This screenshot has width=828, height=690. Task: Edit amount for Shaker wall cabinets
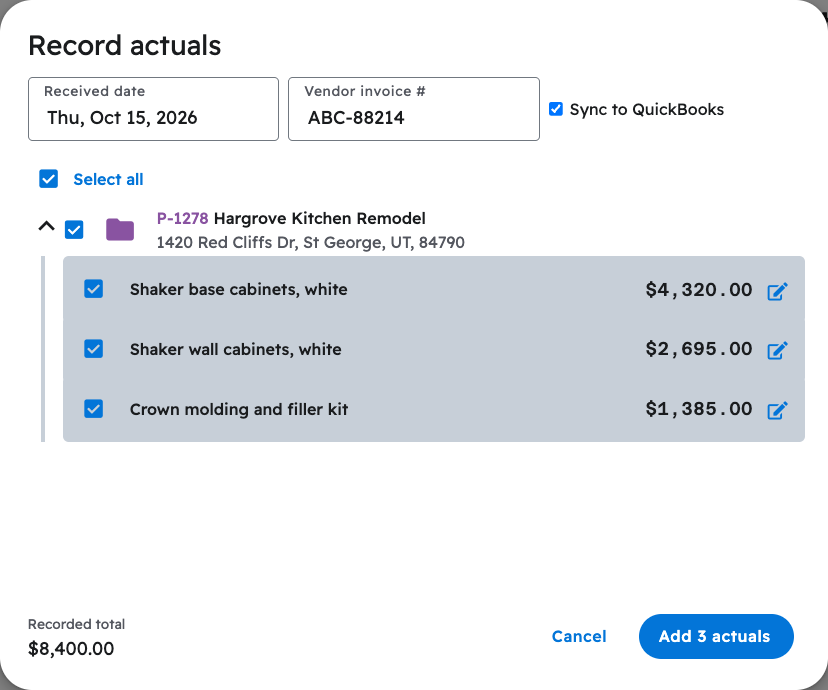click(777, 350)
